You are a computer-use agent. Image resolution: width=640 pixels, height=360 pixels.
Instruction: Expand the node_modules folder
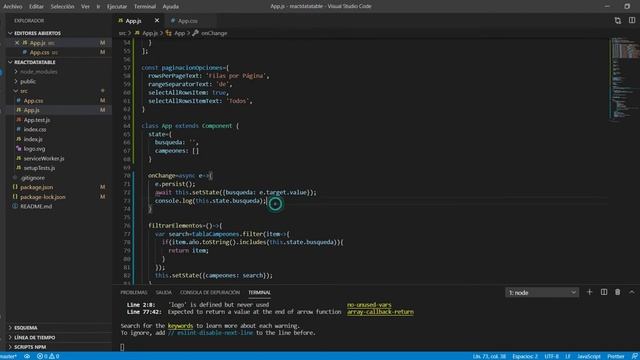pyautogui.click(x=39, y=72)
